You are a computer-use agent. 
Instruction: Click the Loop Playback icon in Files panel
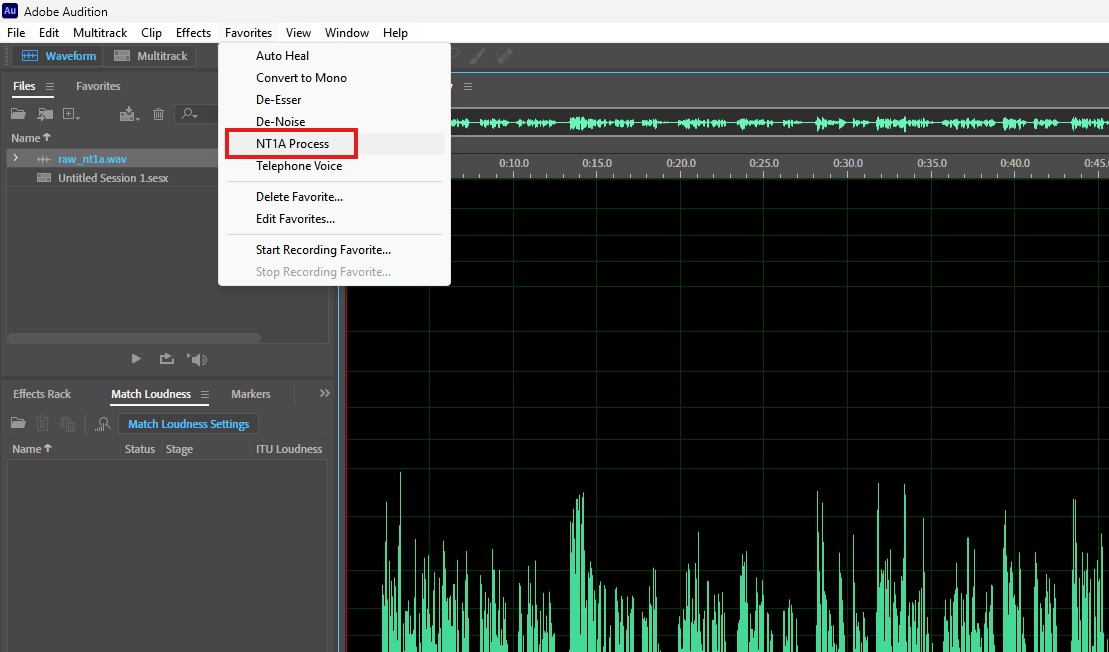click(x=167, y=359)
